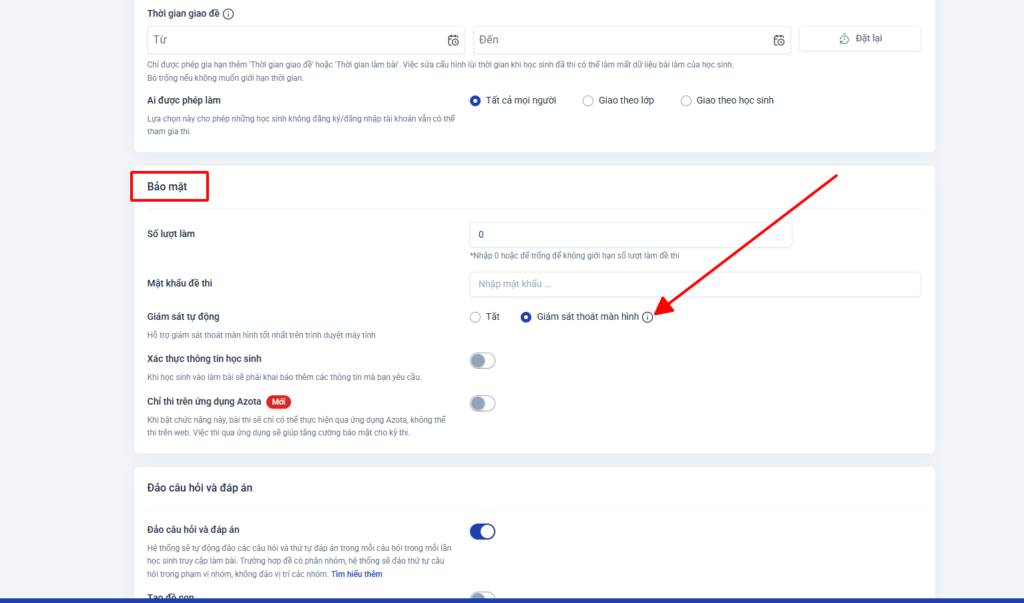Click the Giám sát tự động label

click(184, 317)
